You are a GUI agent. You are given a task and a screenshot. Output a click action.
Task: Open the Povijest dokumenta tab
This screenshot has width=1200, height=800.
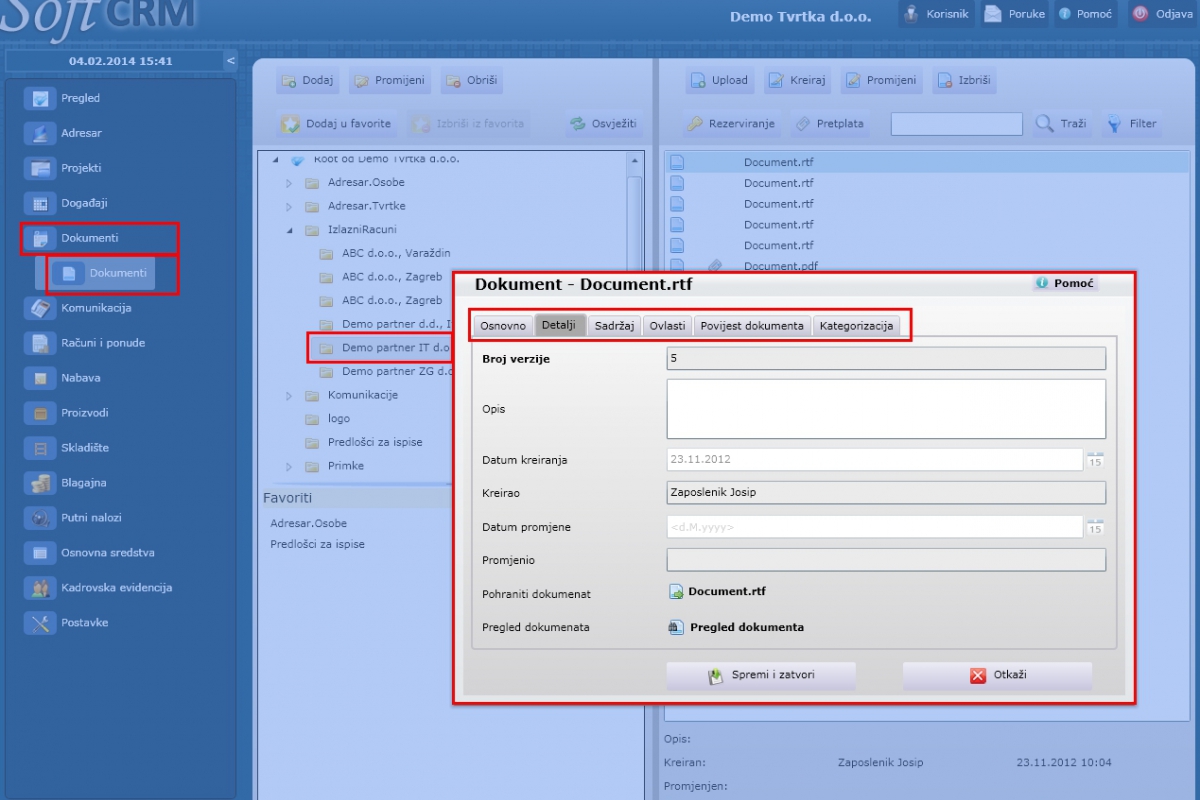point(752,326)
